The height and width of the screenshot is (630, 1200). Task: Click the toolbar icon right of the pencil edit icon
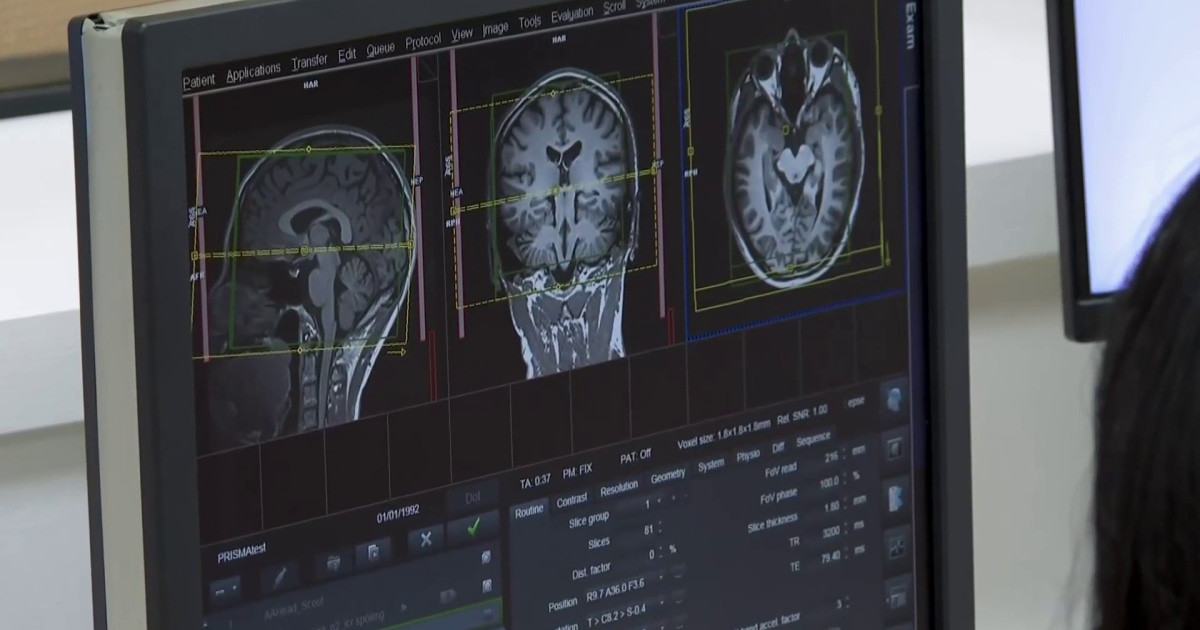click(333, 563)
